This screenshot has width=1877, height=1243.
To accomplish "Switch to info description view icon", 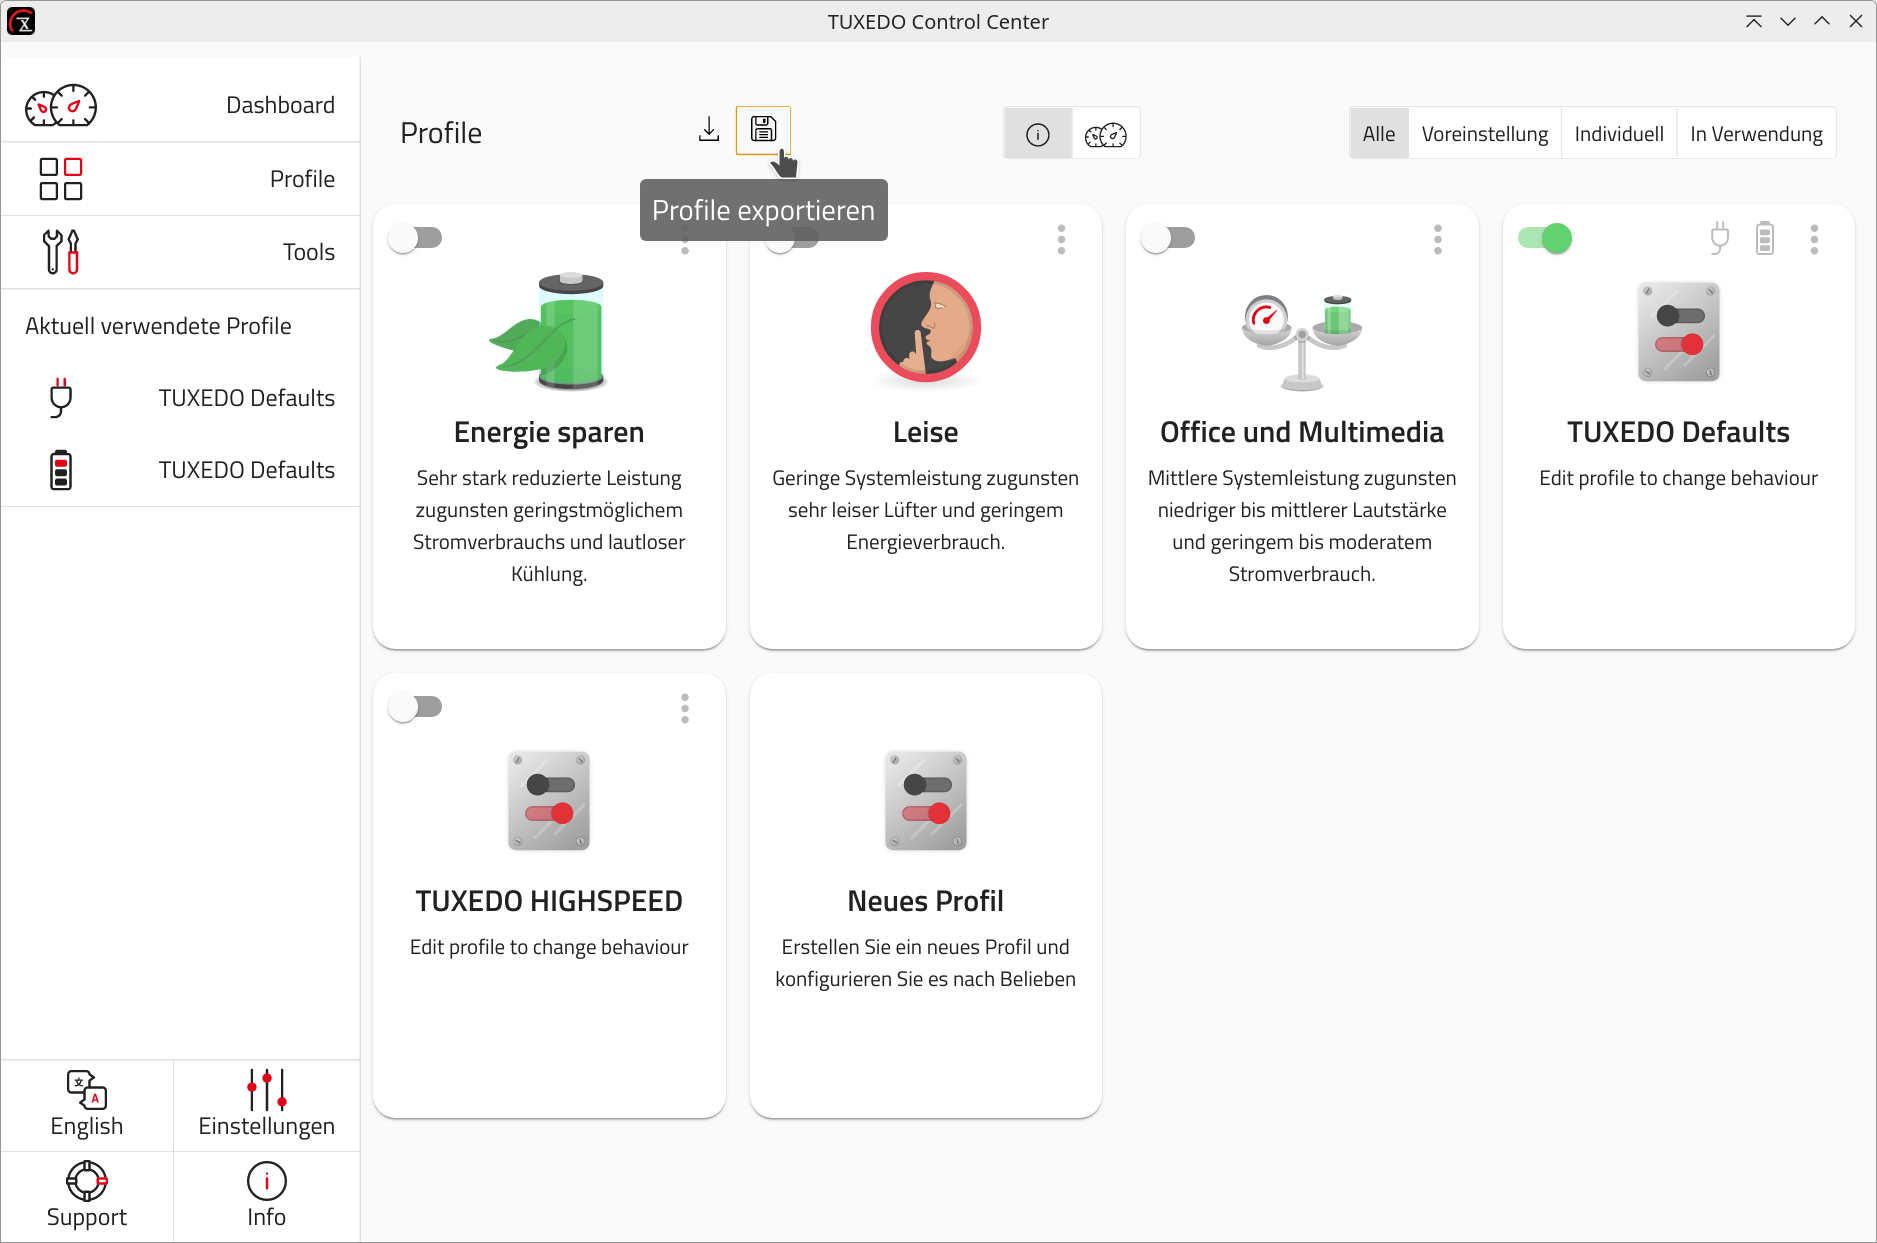I will [x=1038, y=134].
